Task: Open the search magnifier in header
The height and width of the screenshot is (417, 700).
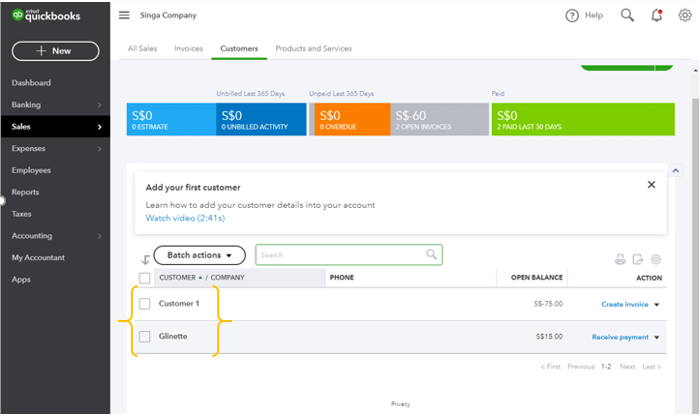Action: click(627, 15)
